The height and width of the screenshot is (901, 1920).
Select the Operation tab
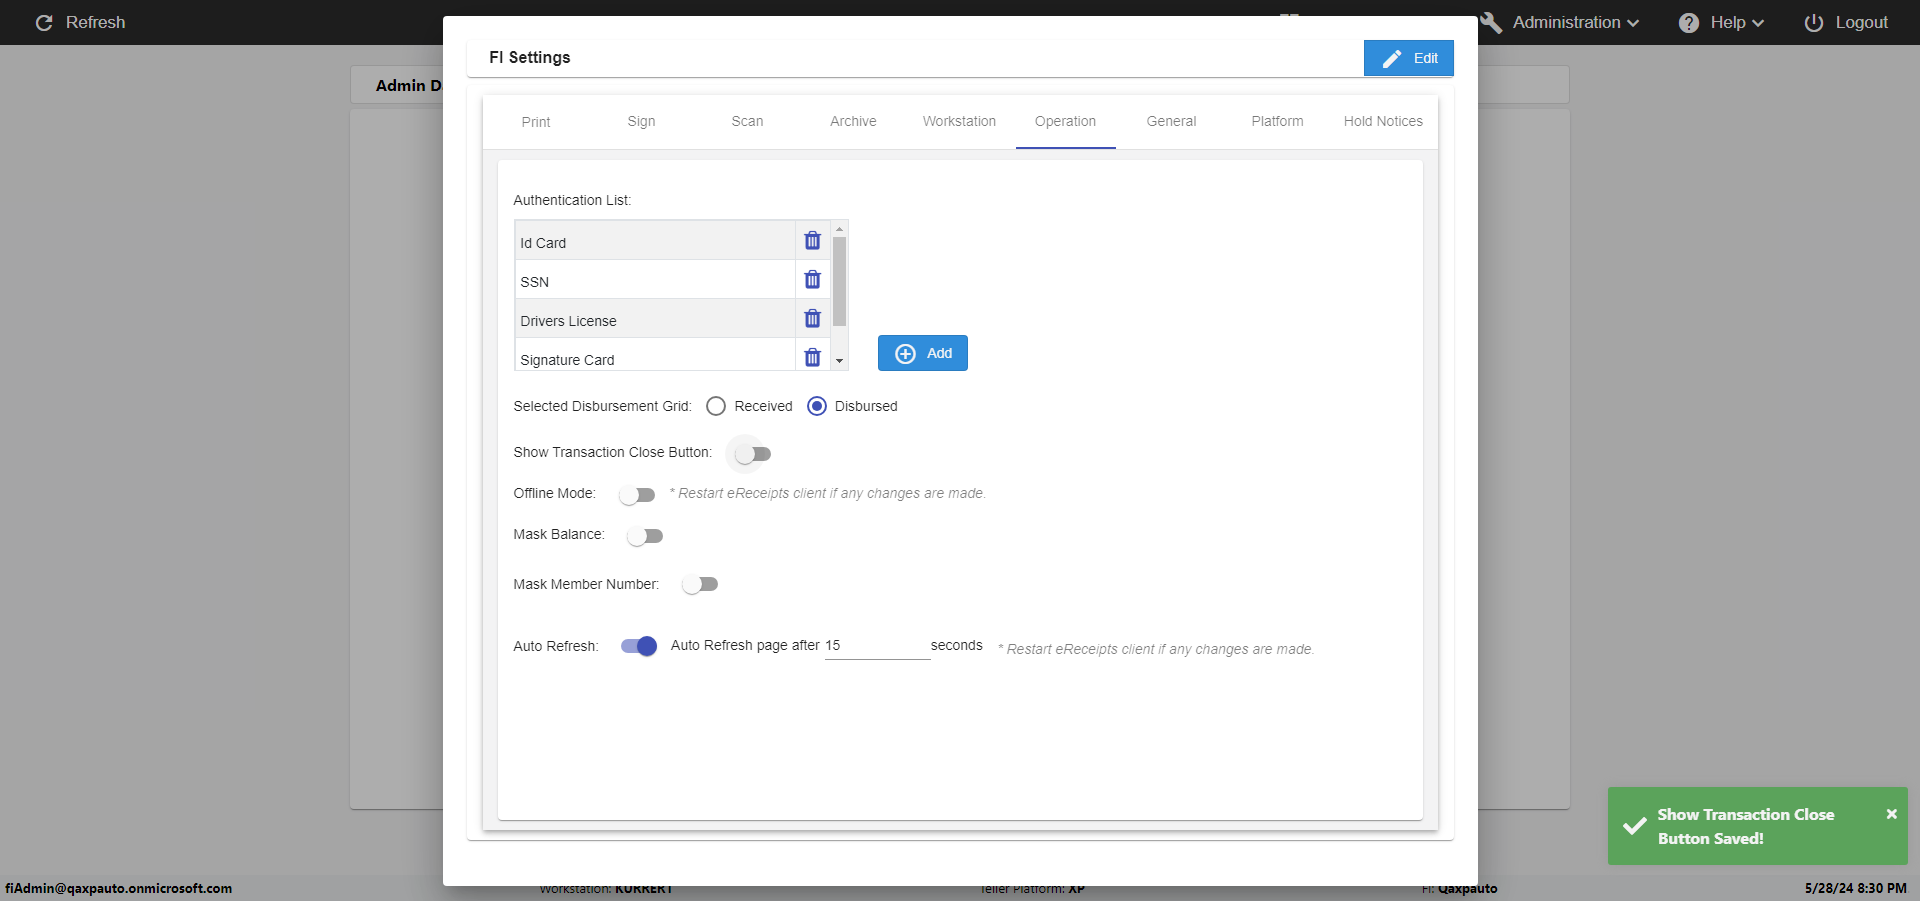pos(1065,122)
